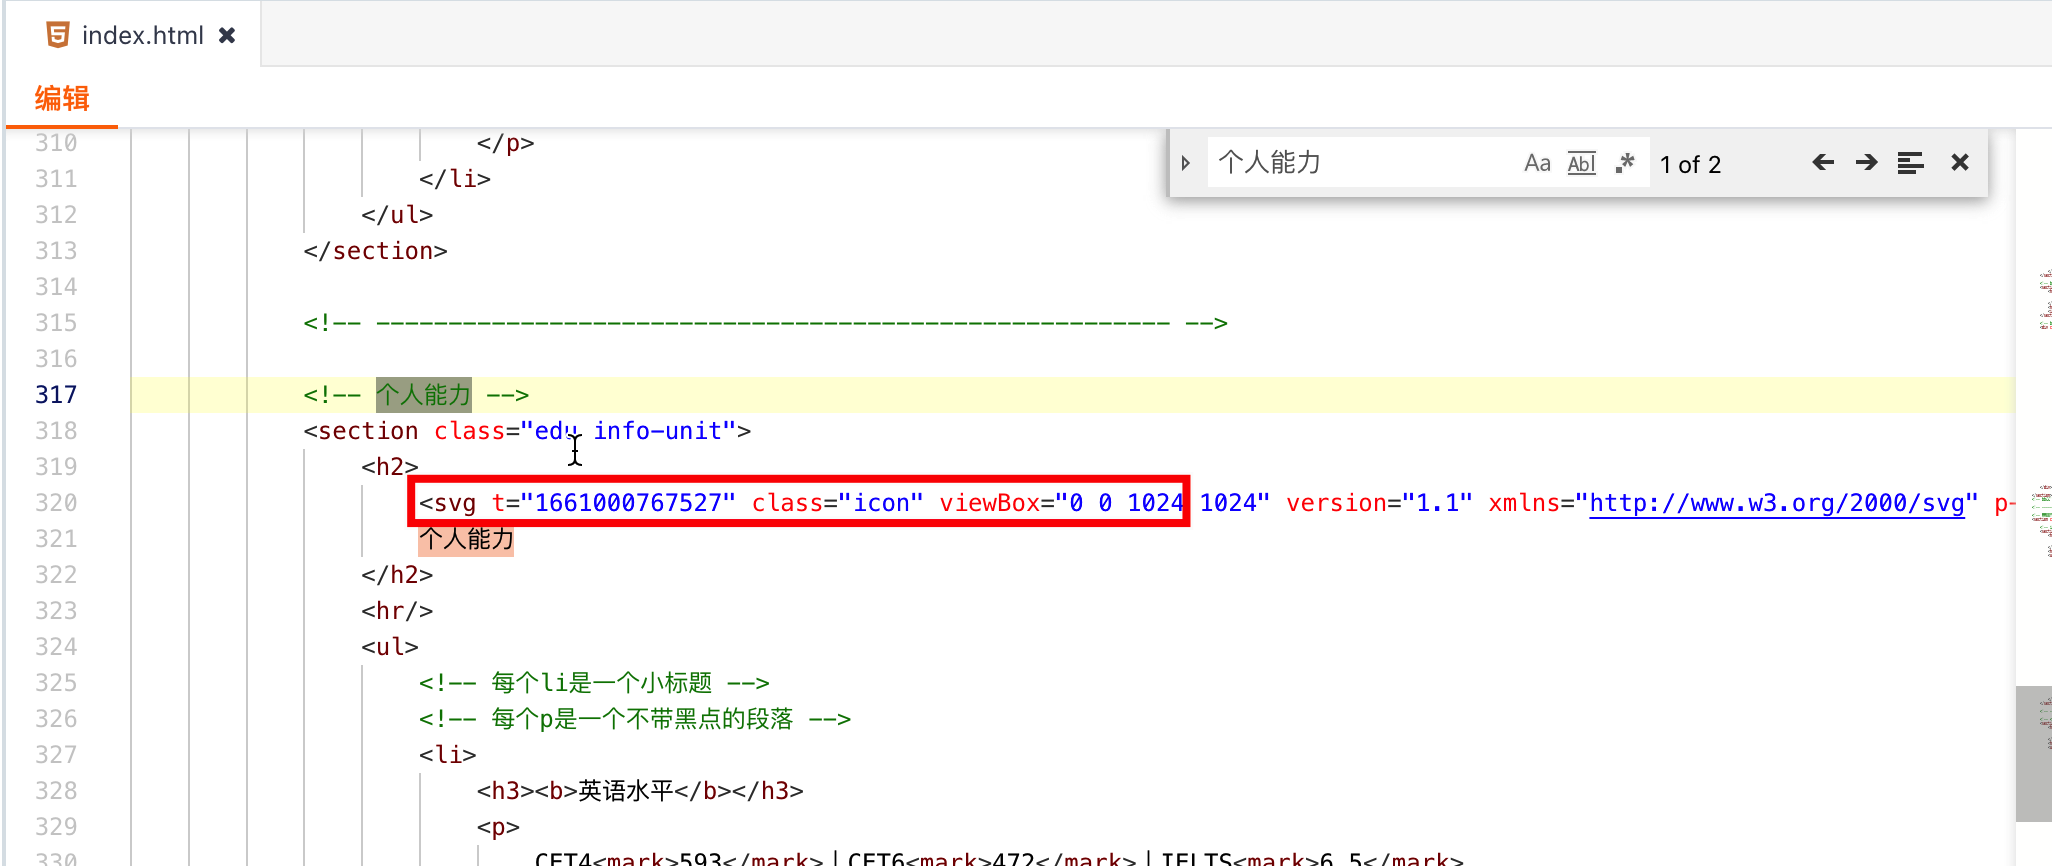
Task: Toggle Match Case (Aa) option
Action: tap(1537, 163)
